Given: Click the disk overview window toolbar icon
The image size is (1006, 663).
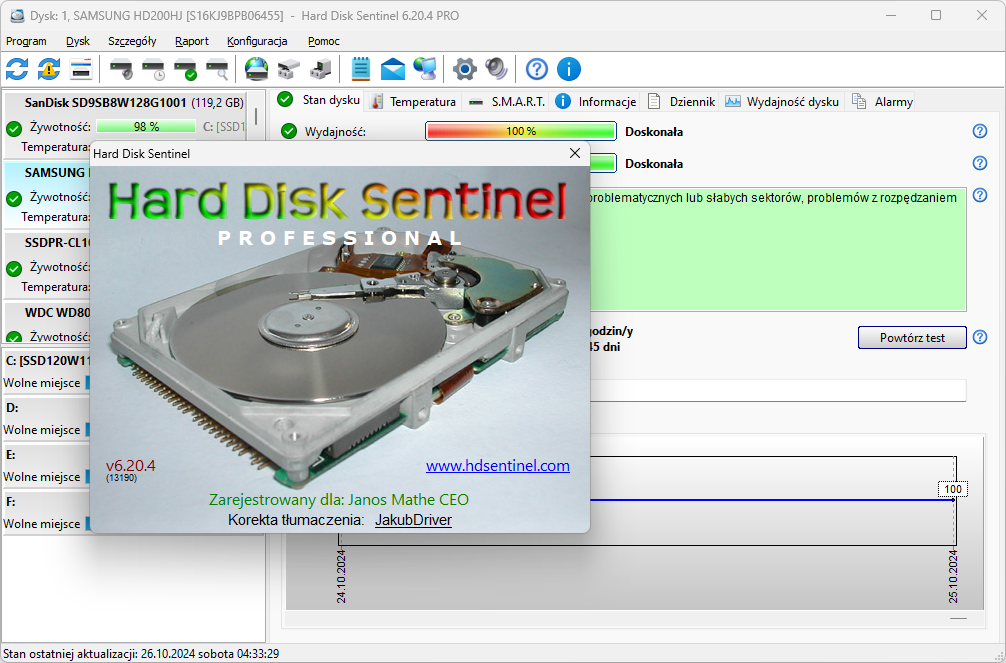Looking at the screenshot, I should [x=81, y=69].
